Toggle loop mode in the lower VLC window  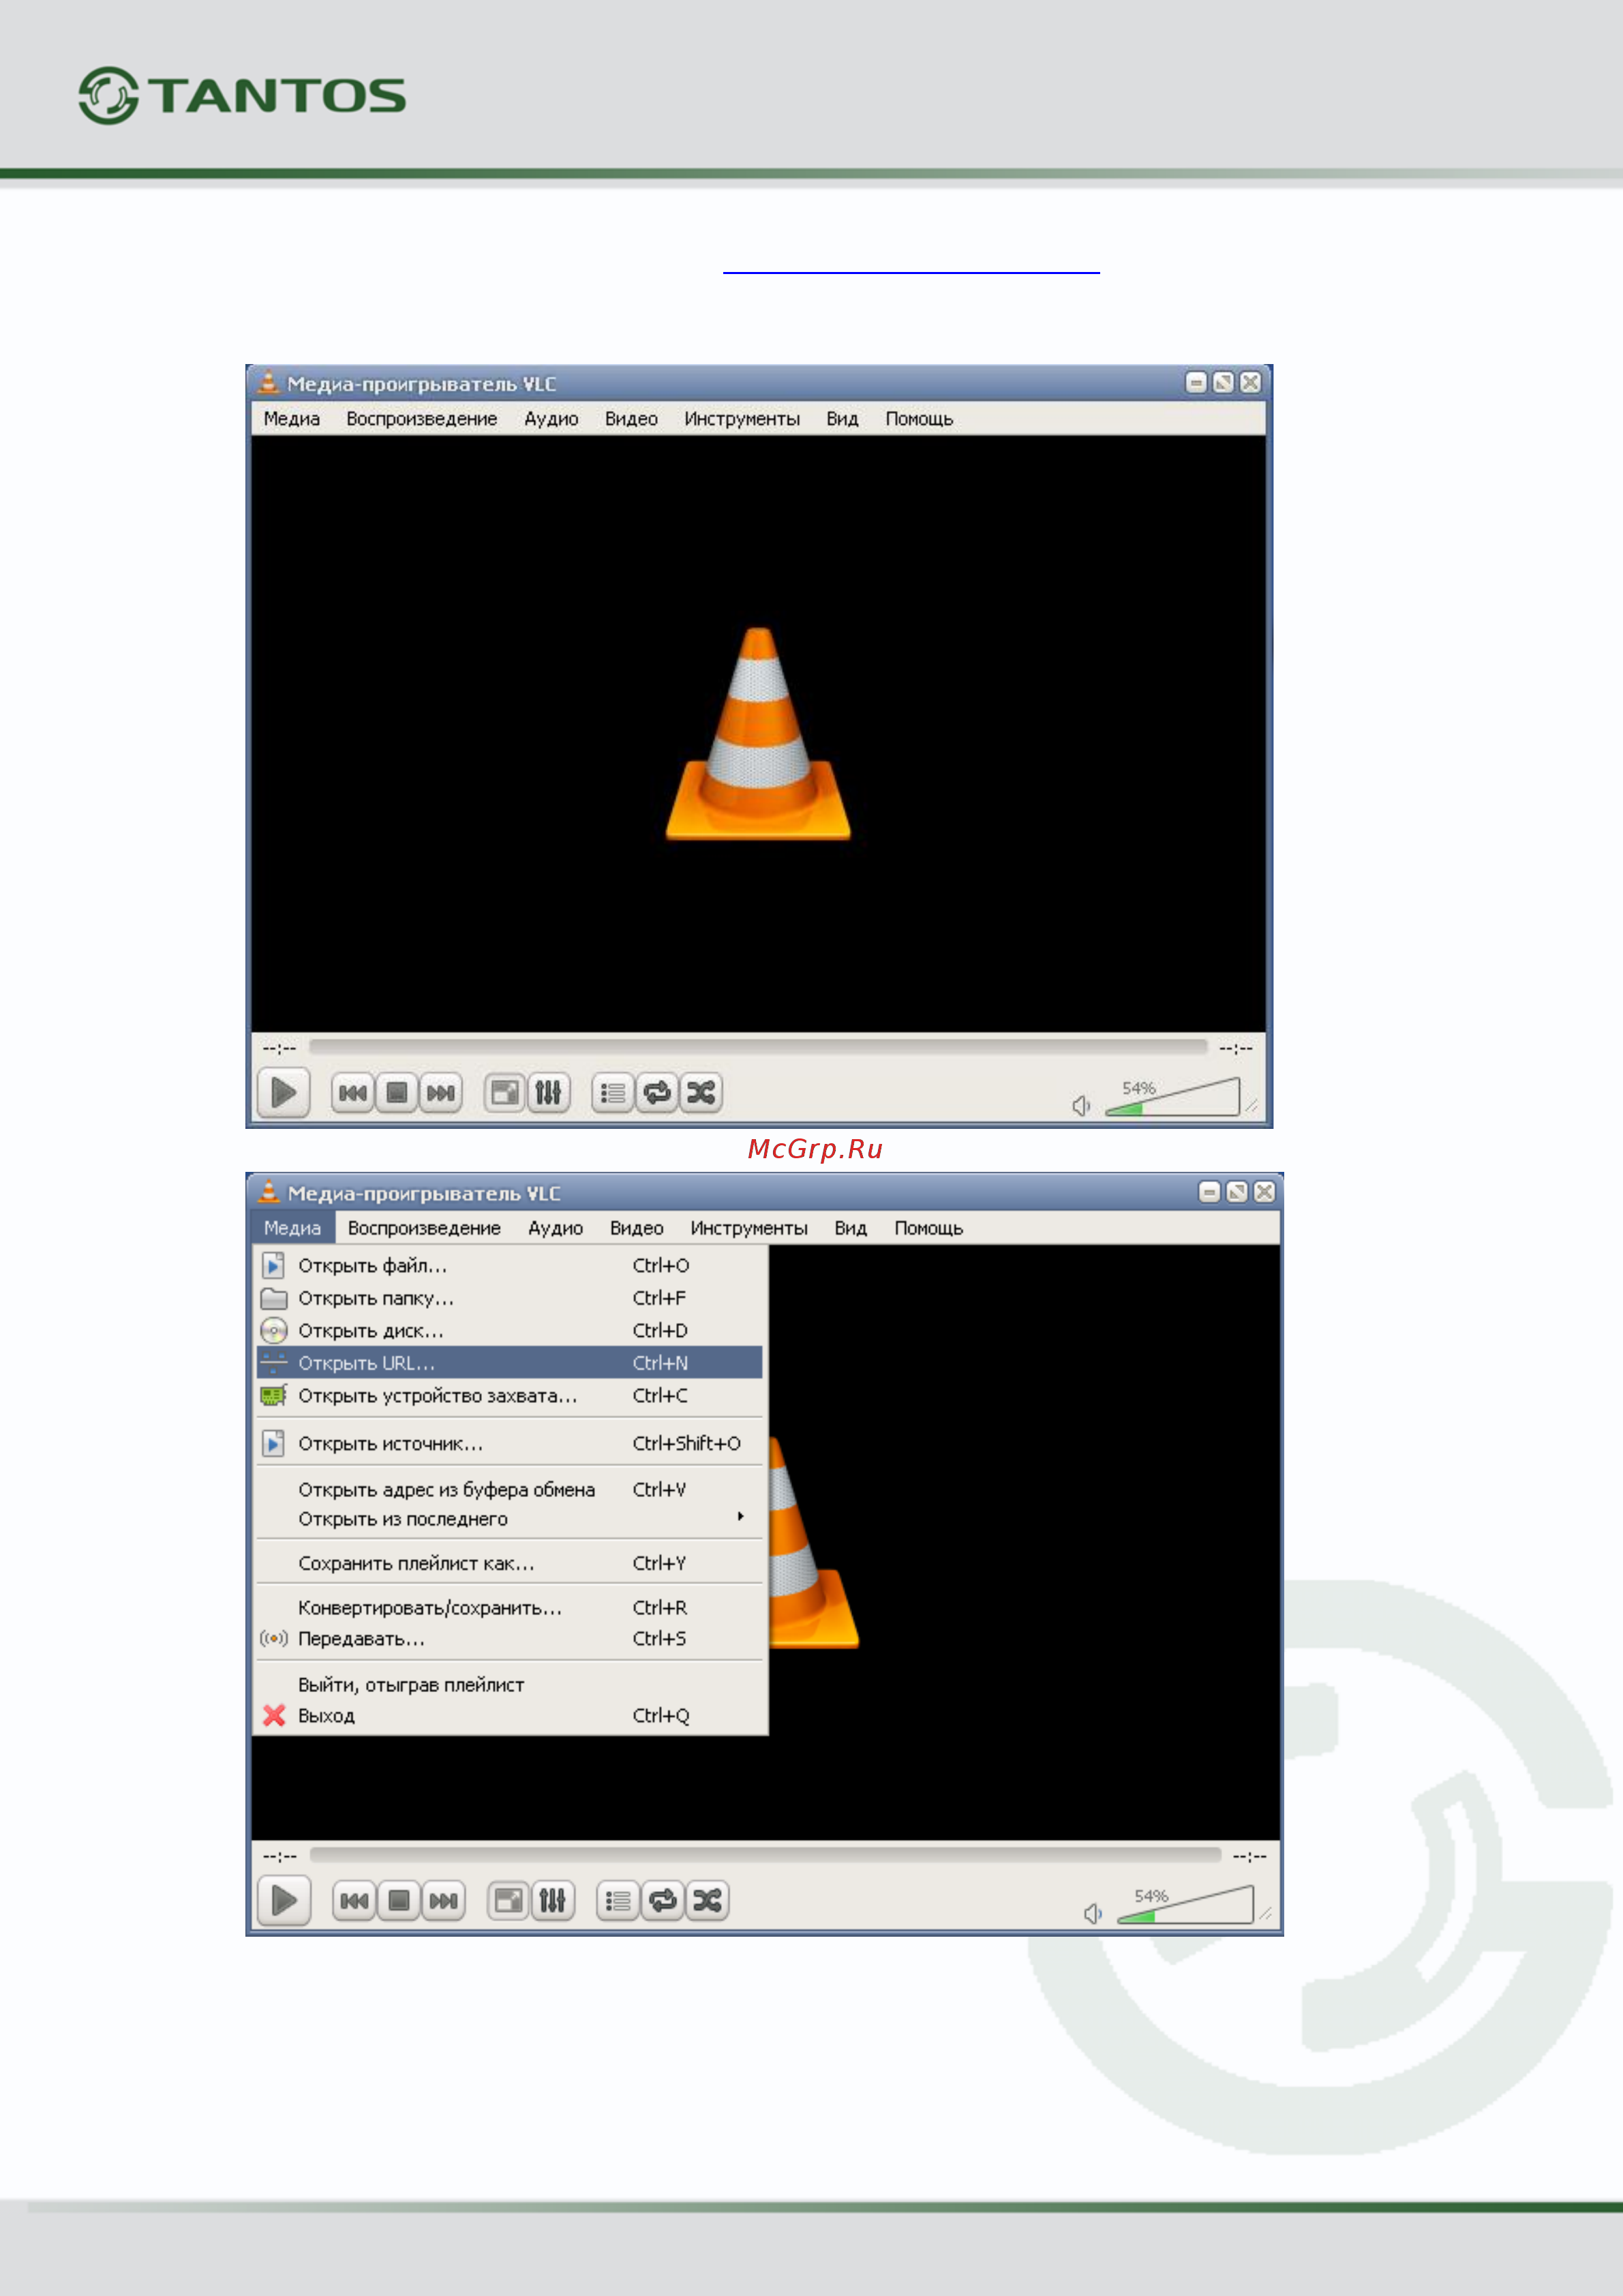pyautogui.click(x=662, y=1900)
